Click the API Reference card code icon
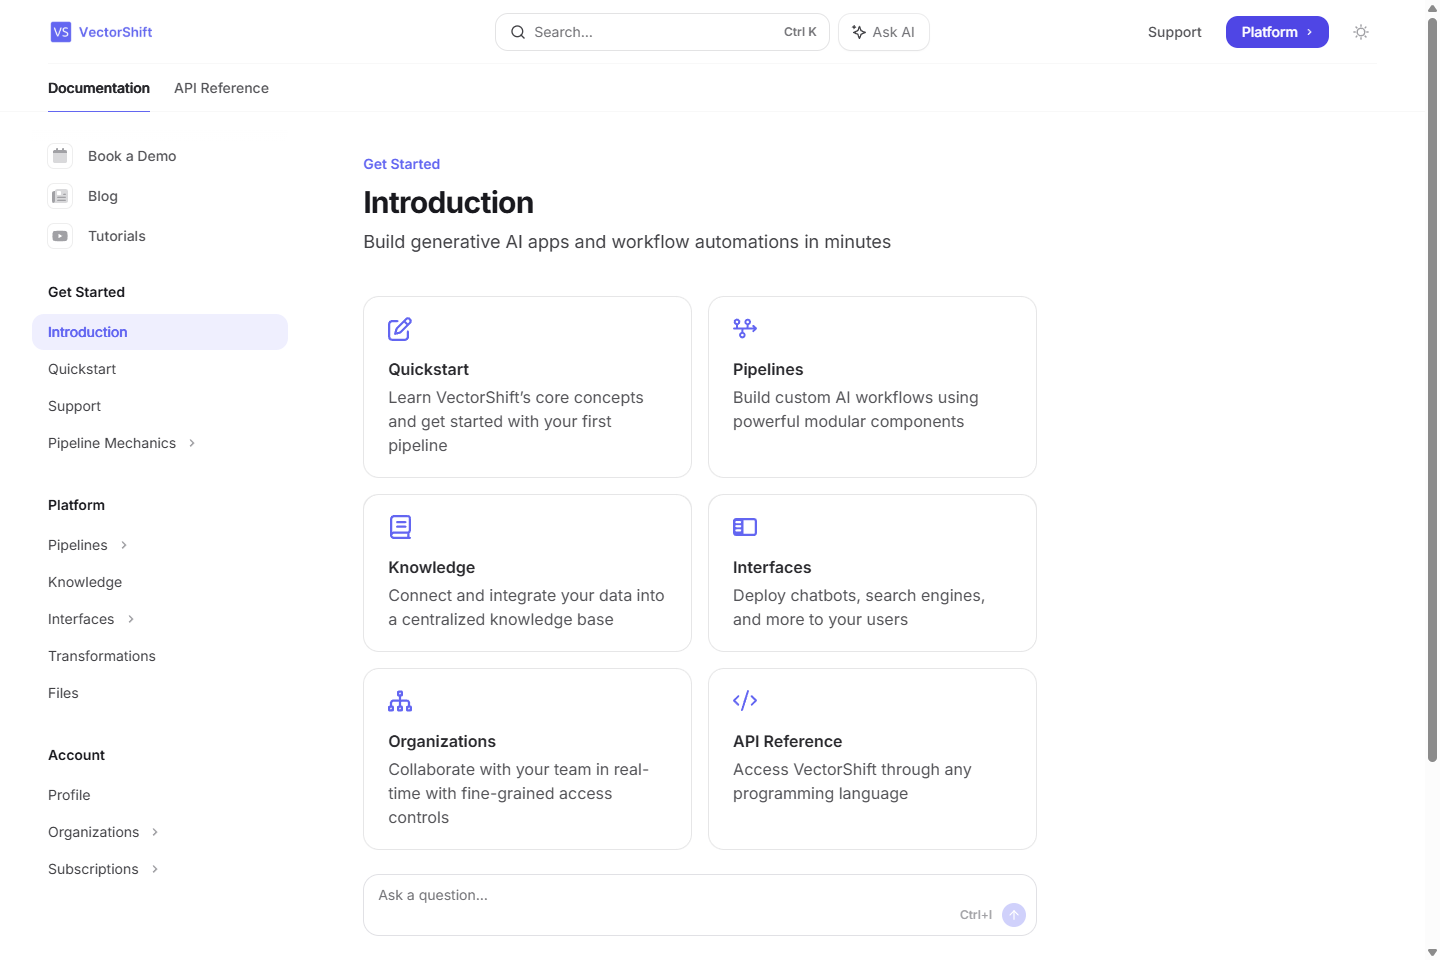 point(745,701)
